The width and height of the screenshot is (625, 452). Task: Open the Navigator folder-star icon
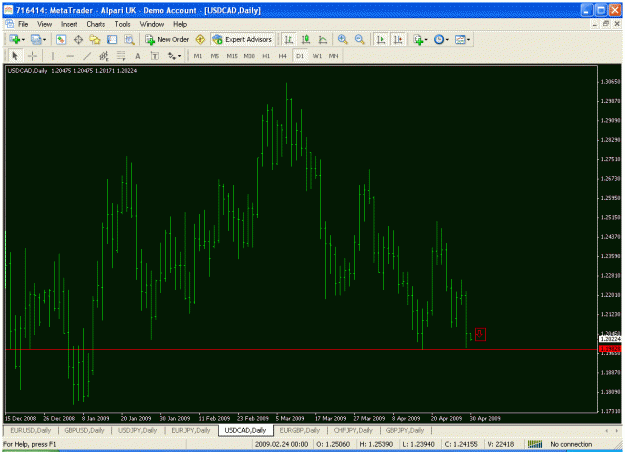click(95, 39)
